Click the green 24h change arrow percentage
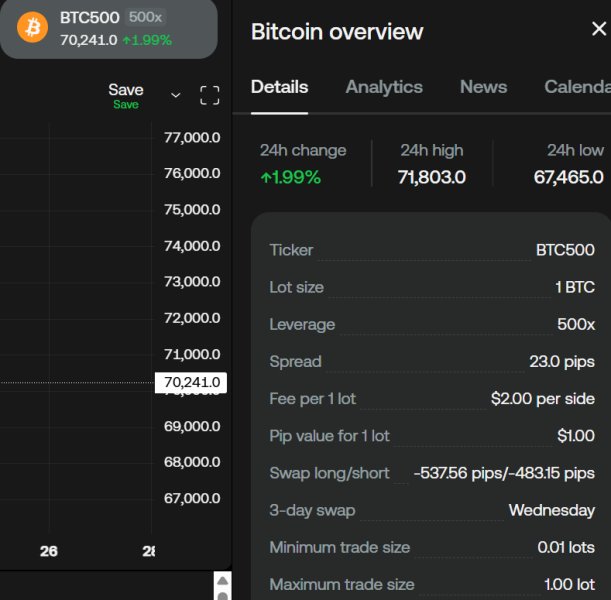This screenshot has height=600, width=611. click(291, 178)
